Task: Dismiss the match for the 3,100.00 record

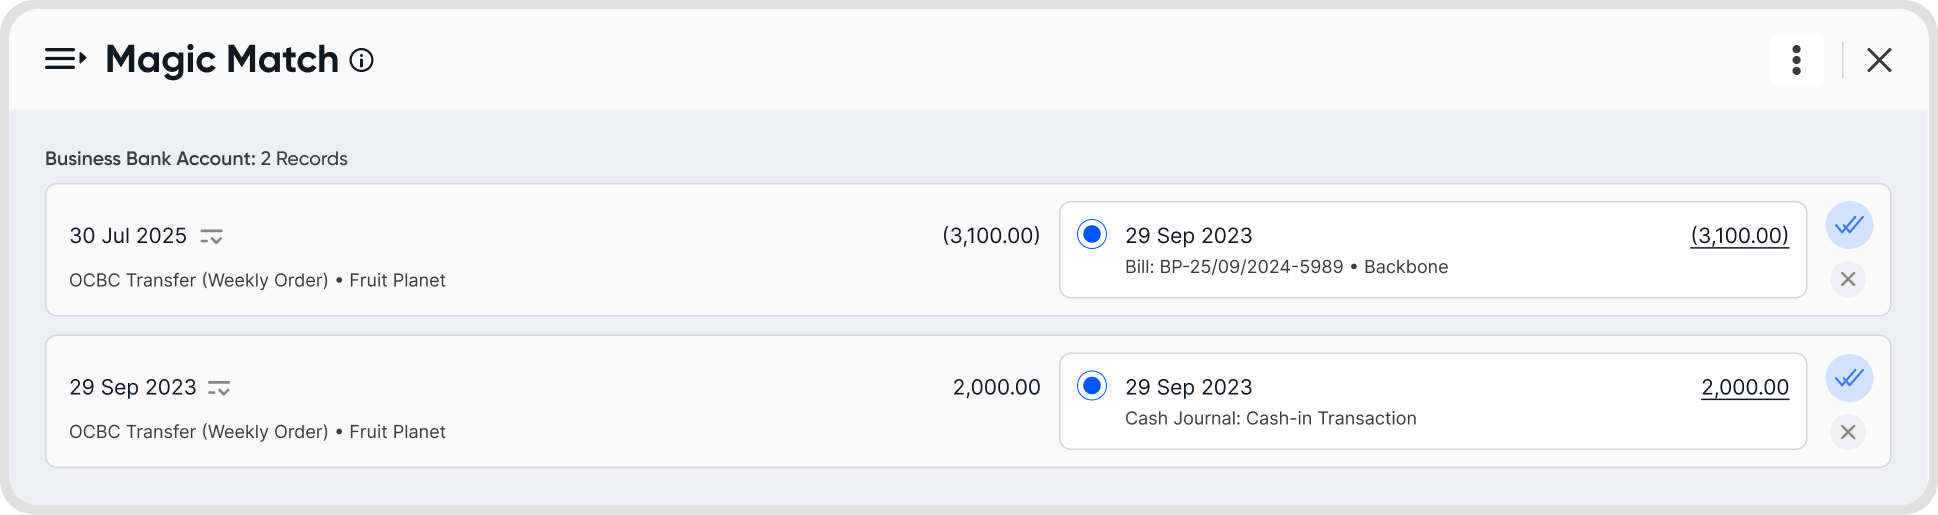Action: tap(1848, 279)
